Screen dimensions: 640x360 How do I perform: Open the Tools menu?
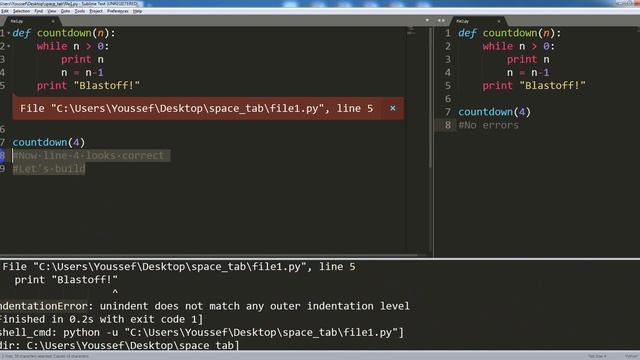point(80,11)
